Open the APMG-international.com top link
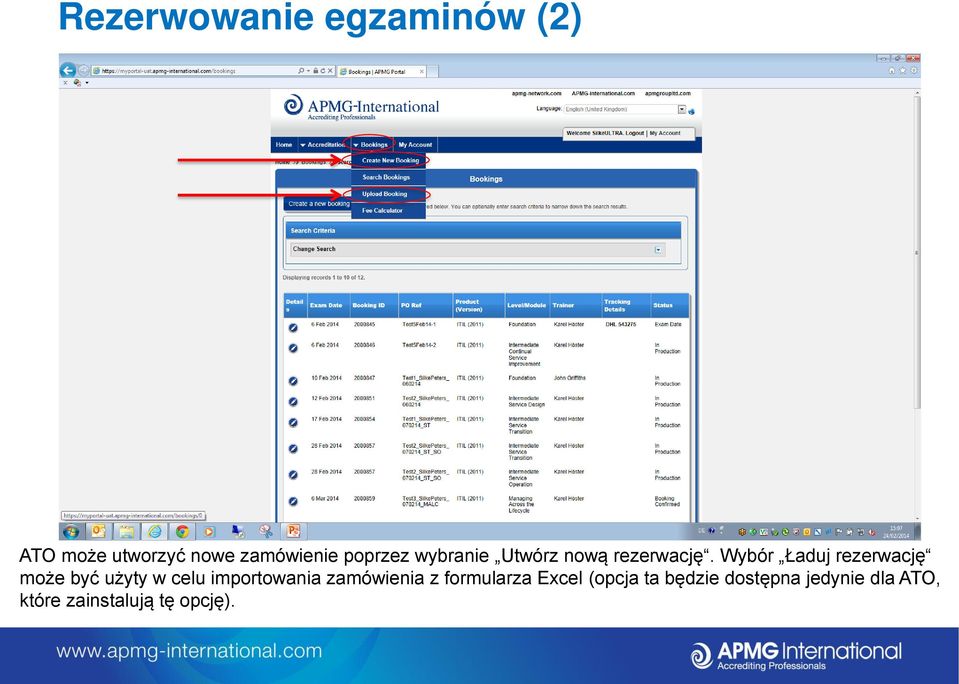The height and width of the screenshot is (684, 959). pyautogui.click(x=603, y=94)
